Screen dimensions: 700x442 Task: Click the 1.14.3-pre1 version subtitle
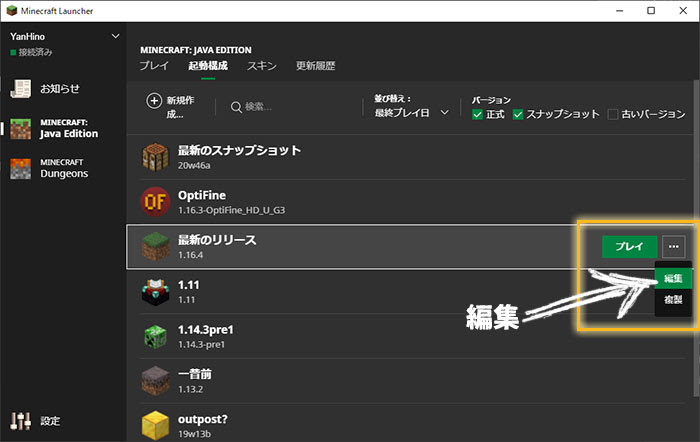pos(201,345)
